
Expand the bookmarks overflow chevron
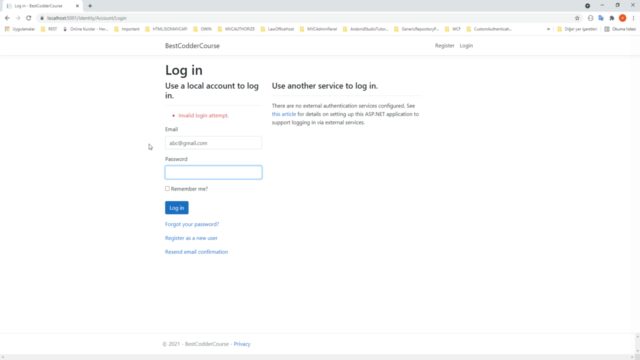[x=548, y=29]
